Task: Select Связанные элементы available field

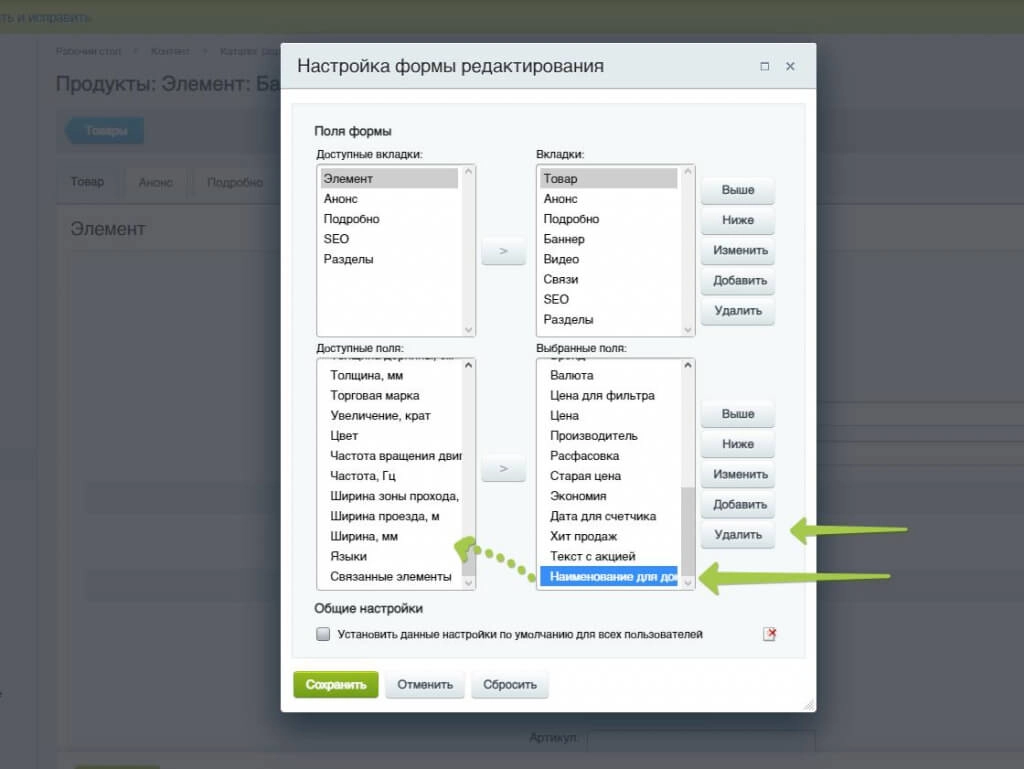Action: tap(391, 576)
